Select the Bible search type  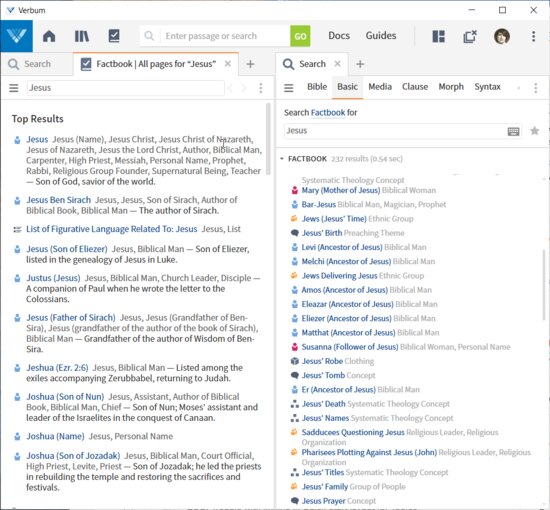(317, 87)
